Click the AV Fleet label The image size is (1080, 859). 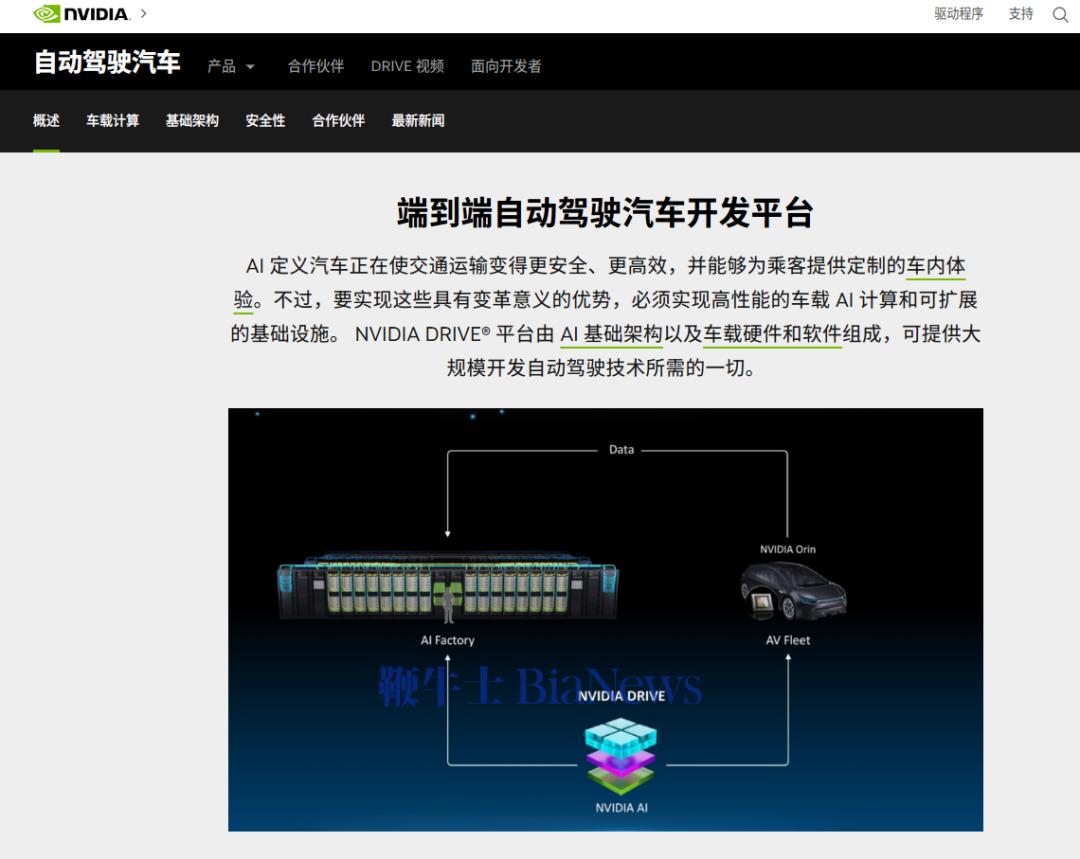tap(788, 640)
